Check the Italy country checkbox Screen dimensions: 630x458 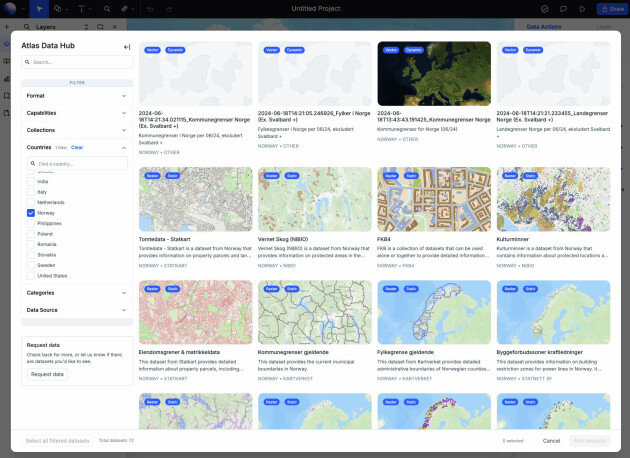(31, 192)
